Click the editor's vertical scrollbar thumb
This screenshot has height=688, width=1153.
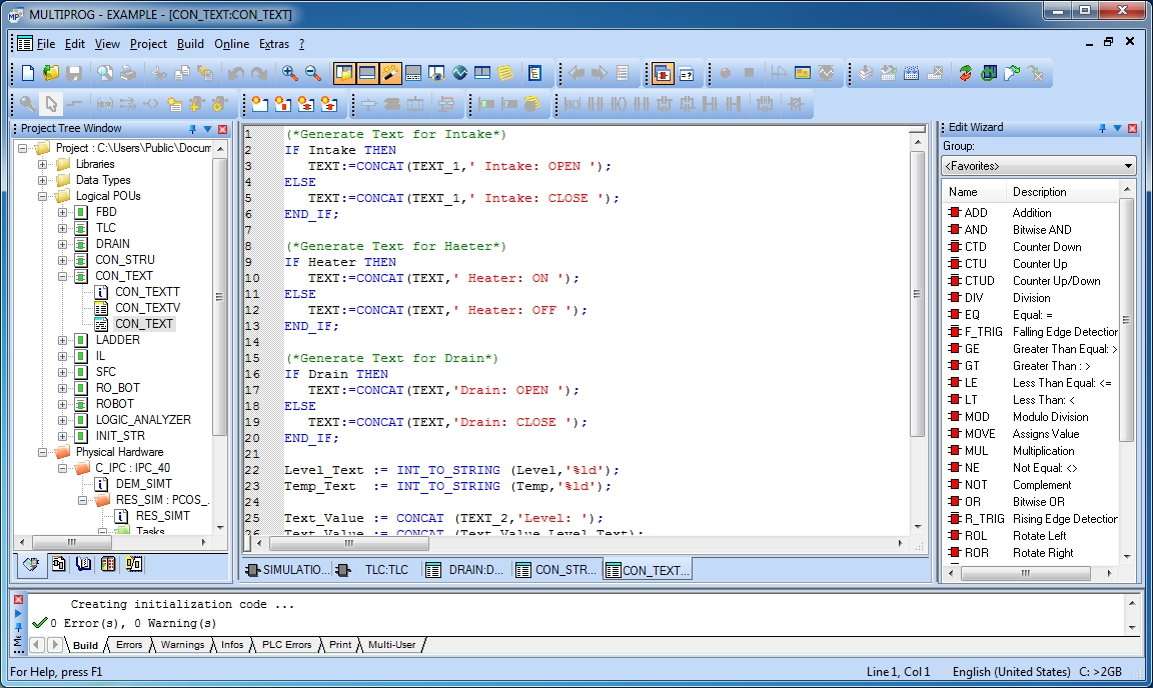[917, 293]
